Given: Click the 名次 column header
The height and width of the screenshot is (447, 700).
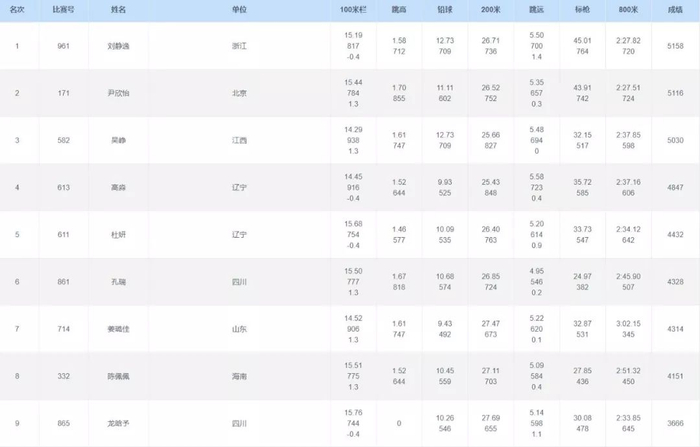Looking at the screenshot, I should point(16,7).
